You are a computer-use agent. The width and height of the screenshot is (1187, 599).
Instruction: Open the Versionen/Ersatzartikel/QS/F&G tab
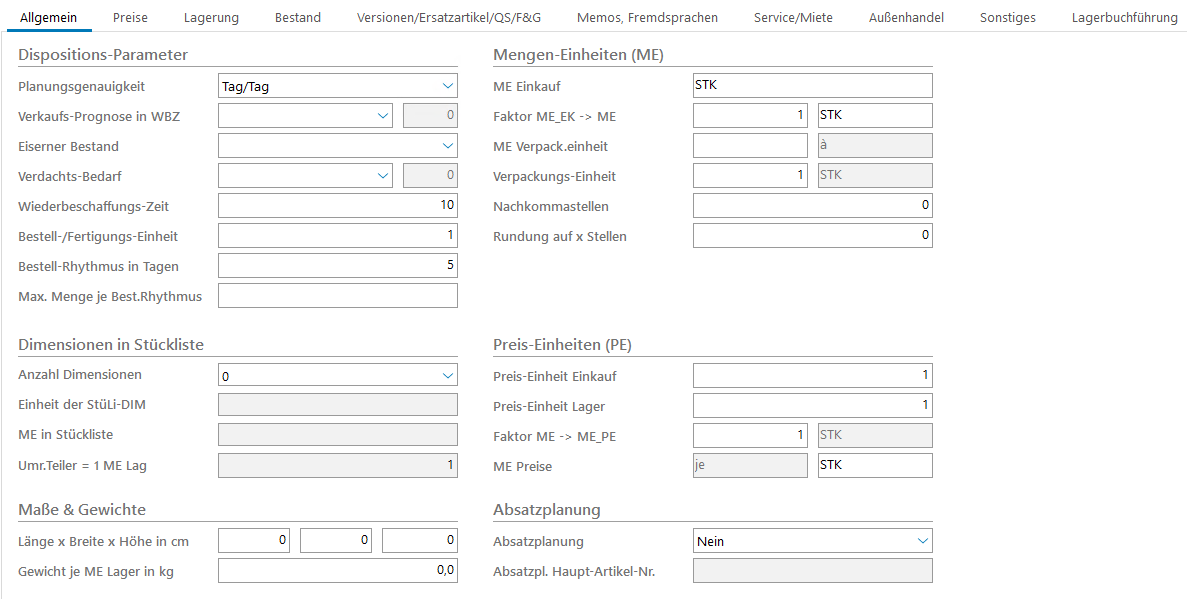449,17
